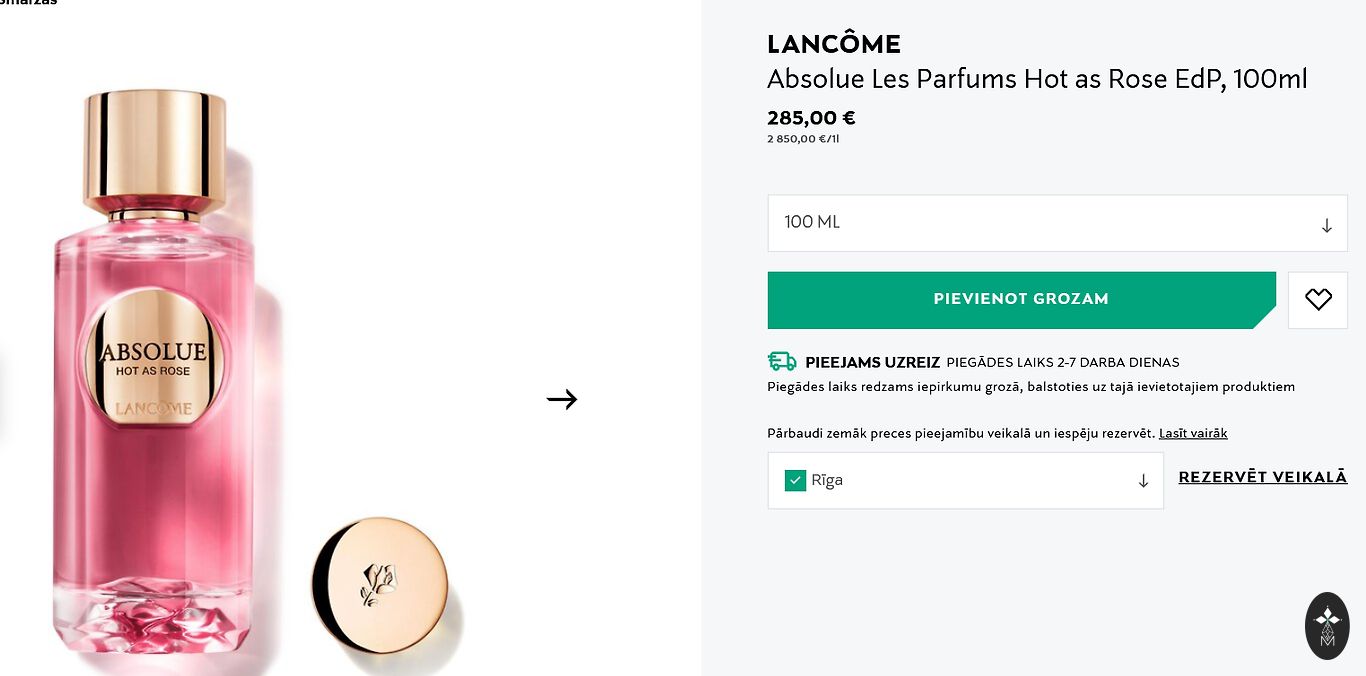
Task: Click REZERVĒT VEIKALĀ link
Action: pyautogui.click(x=1263, y=477)
